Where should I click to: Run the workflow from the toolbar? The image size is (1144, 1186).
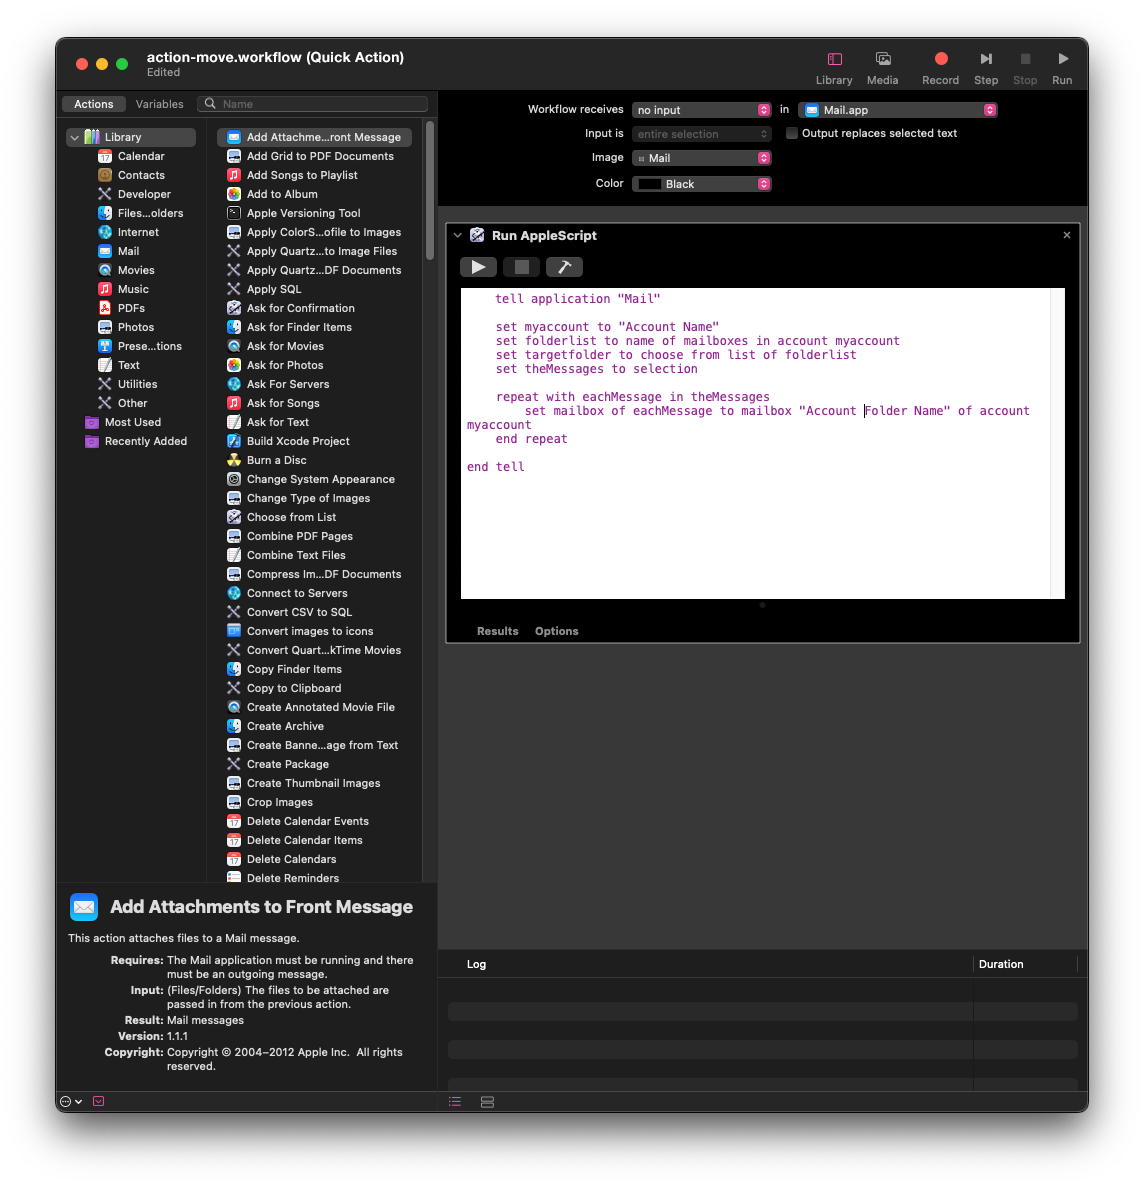pyautogui.click(x=1062, y=59)
